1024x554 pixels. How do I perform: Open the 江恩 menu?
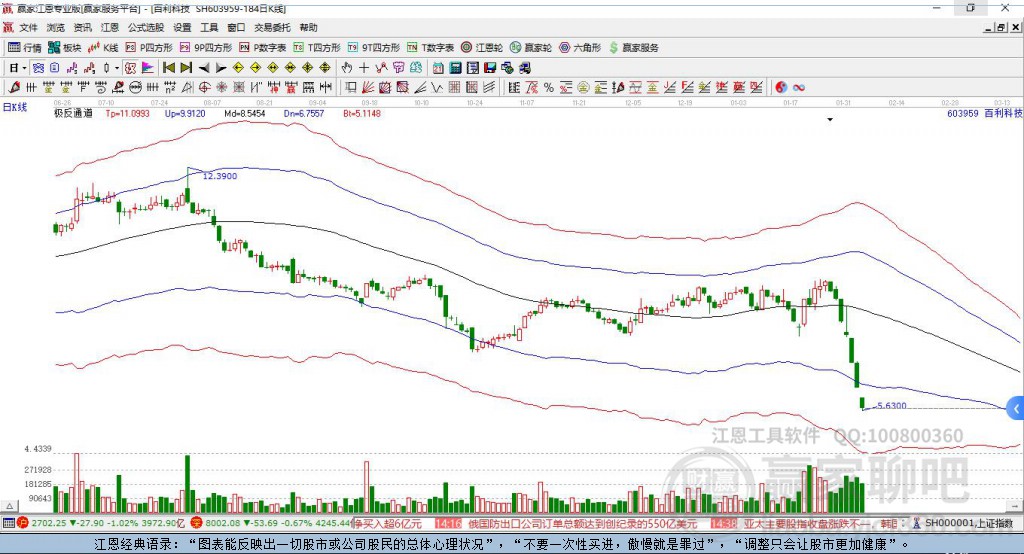pos(110,27)
